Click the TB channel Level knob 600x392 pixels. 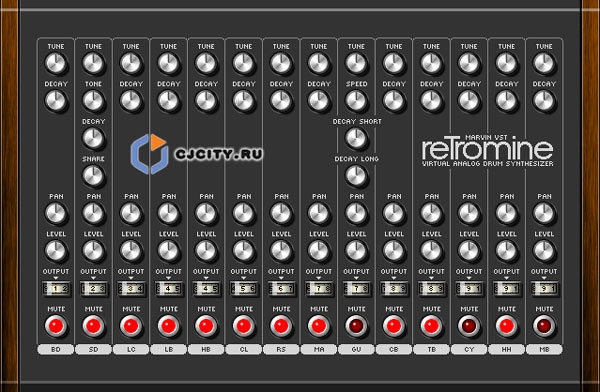point(431,250)
